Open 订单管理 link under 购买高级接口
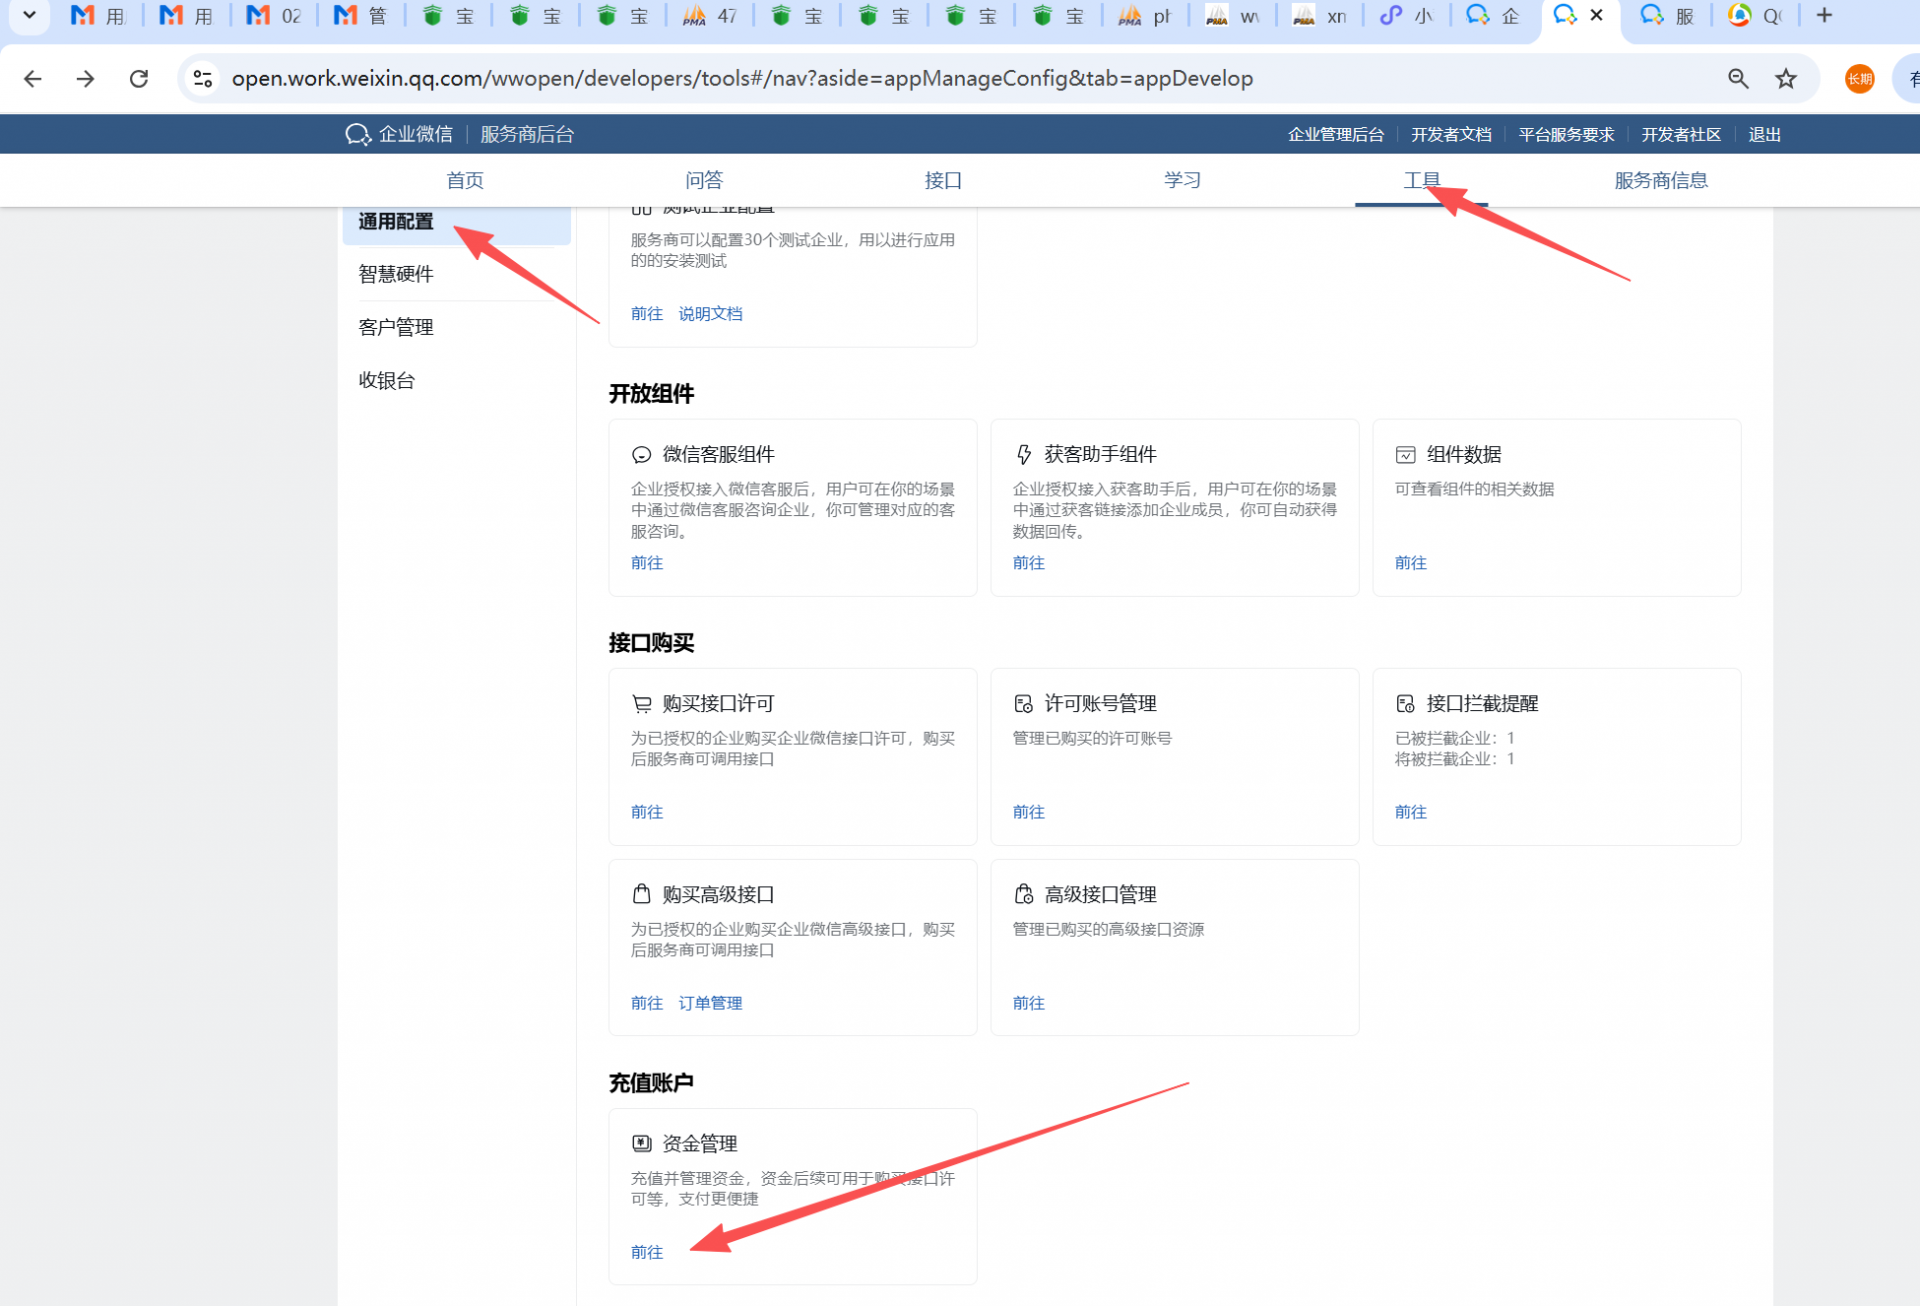 710,1003
